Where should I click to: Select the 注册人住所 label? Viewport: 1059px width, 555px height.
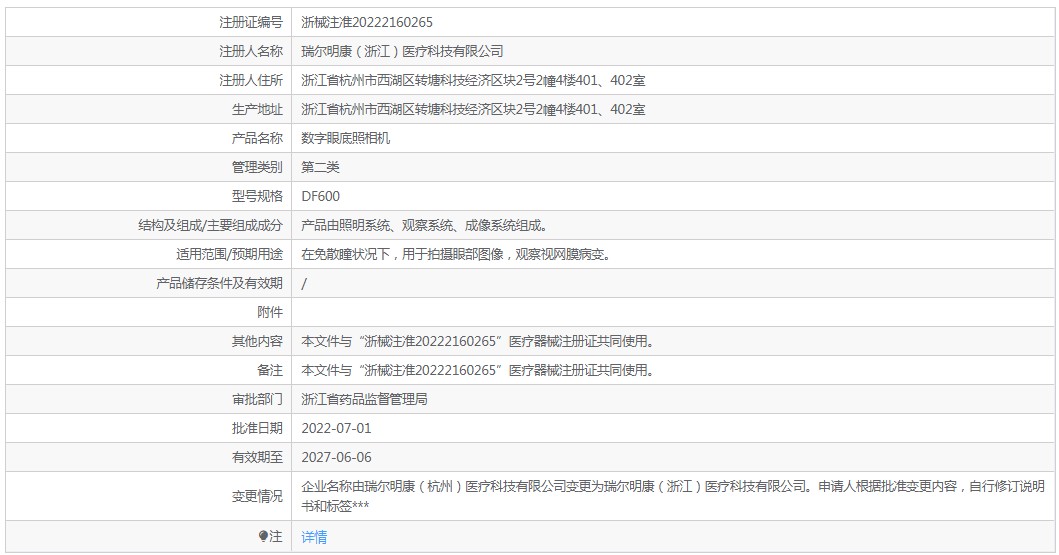click(251, 80)
